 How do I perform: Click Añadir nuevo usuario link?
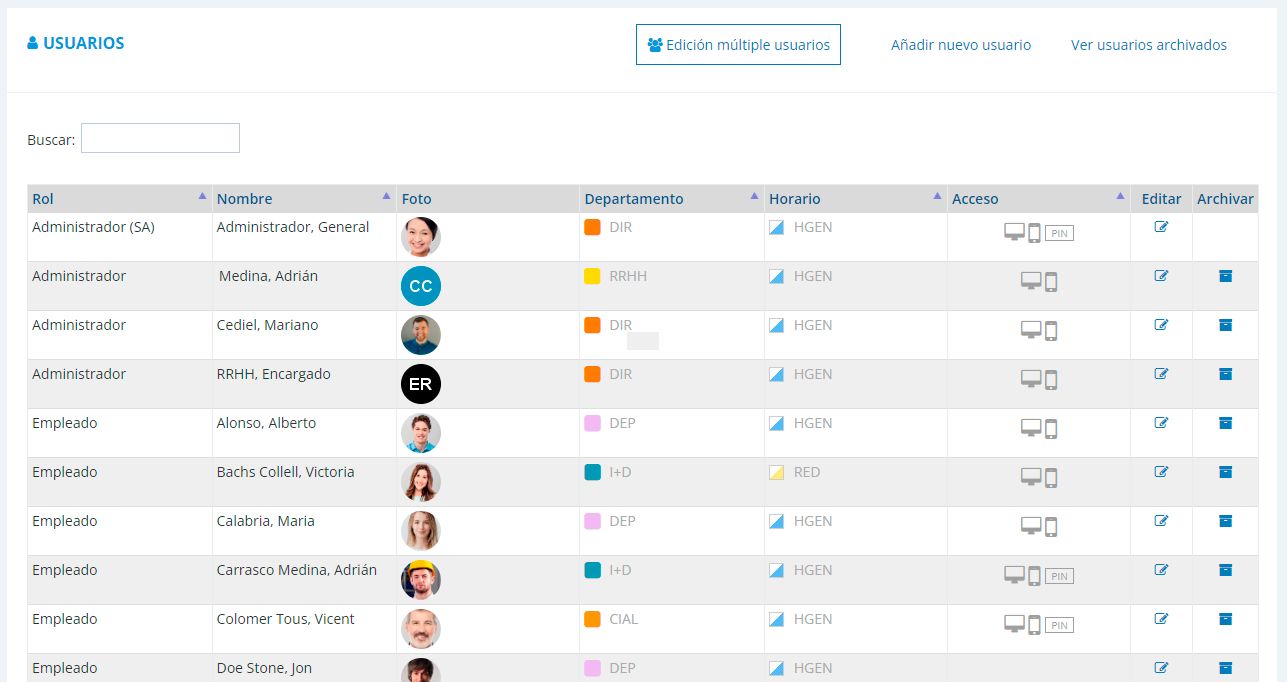(x=961, y=45)
